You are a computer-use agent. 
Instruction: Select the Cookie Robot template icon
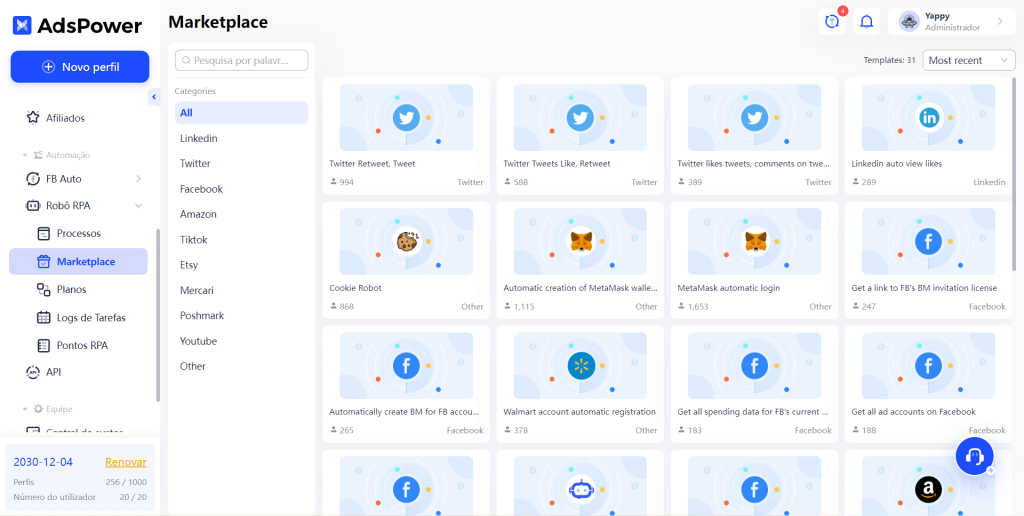pos(406,242)
